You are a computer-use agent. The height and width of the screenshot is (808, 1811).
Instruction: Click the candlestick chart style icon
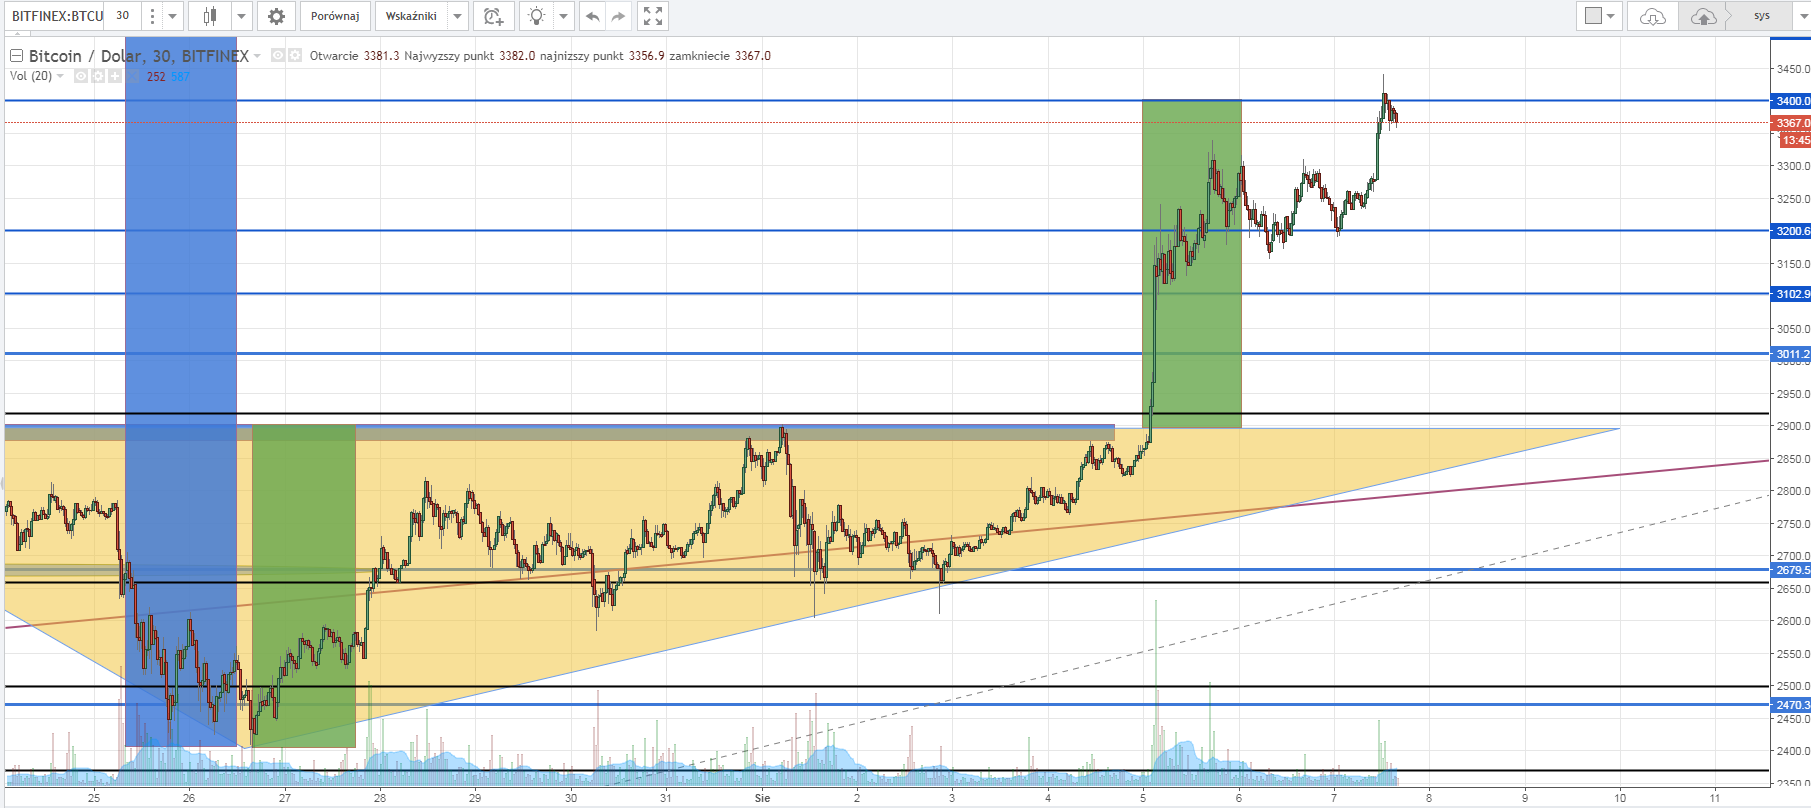(210, 16)
